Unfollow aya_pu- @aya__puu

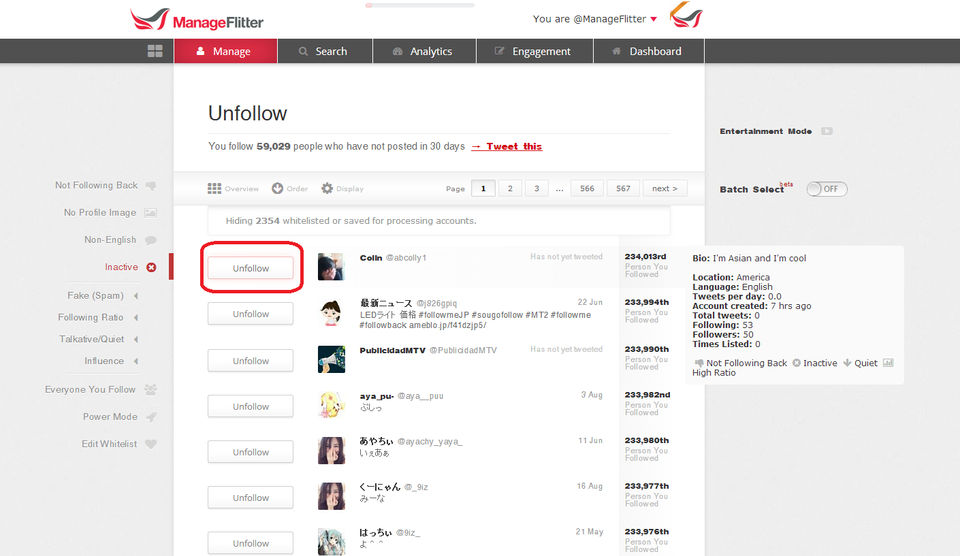(x=250, y=407)
